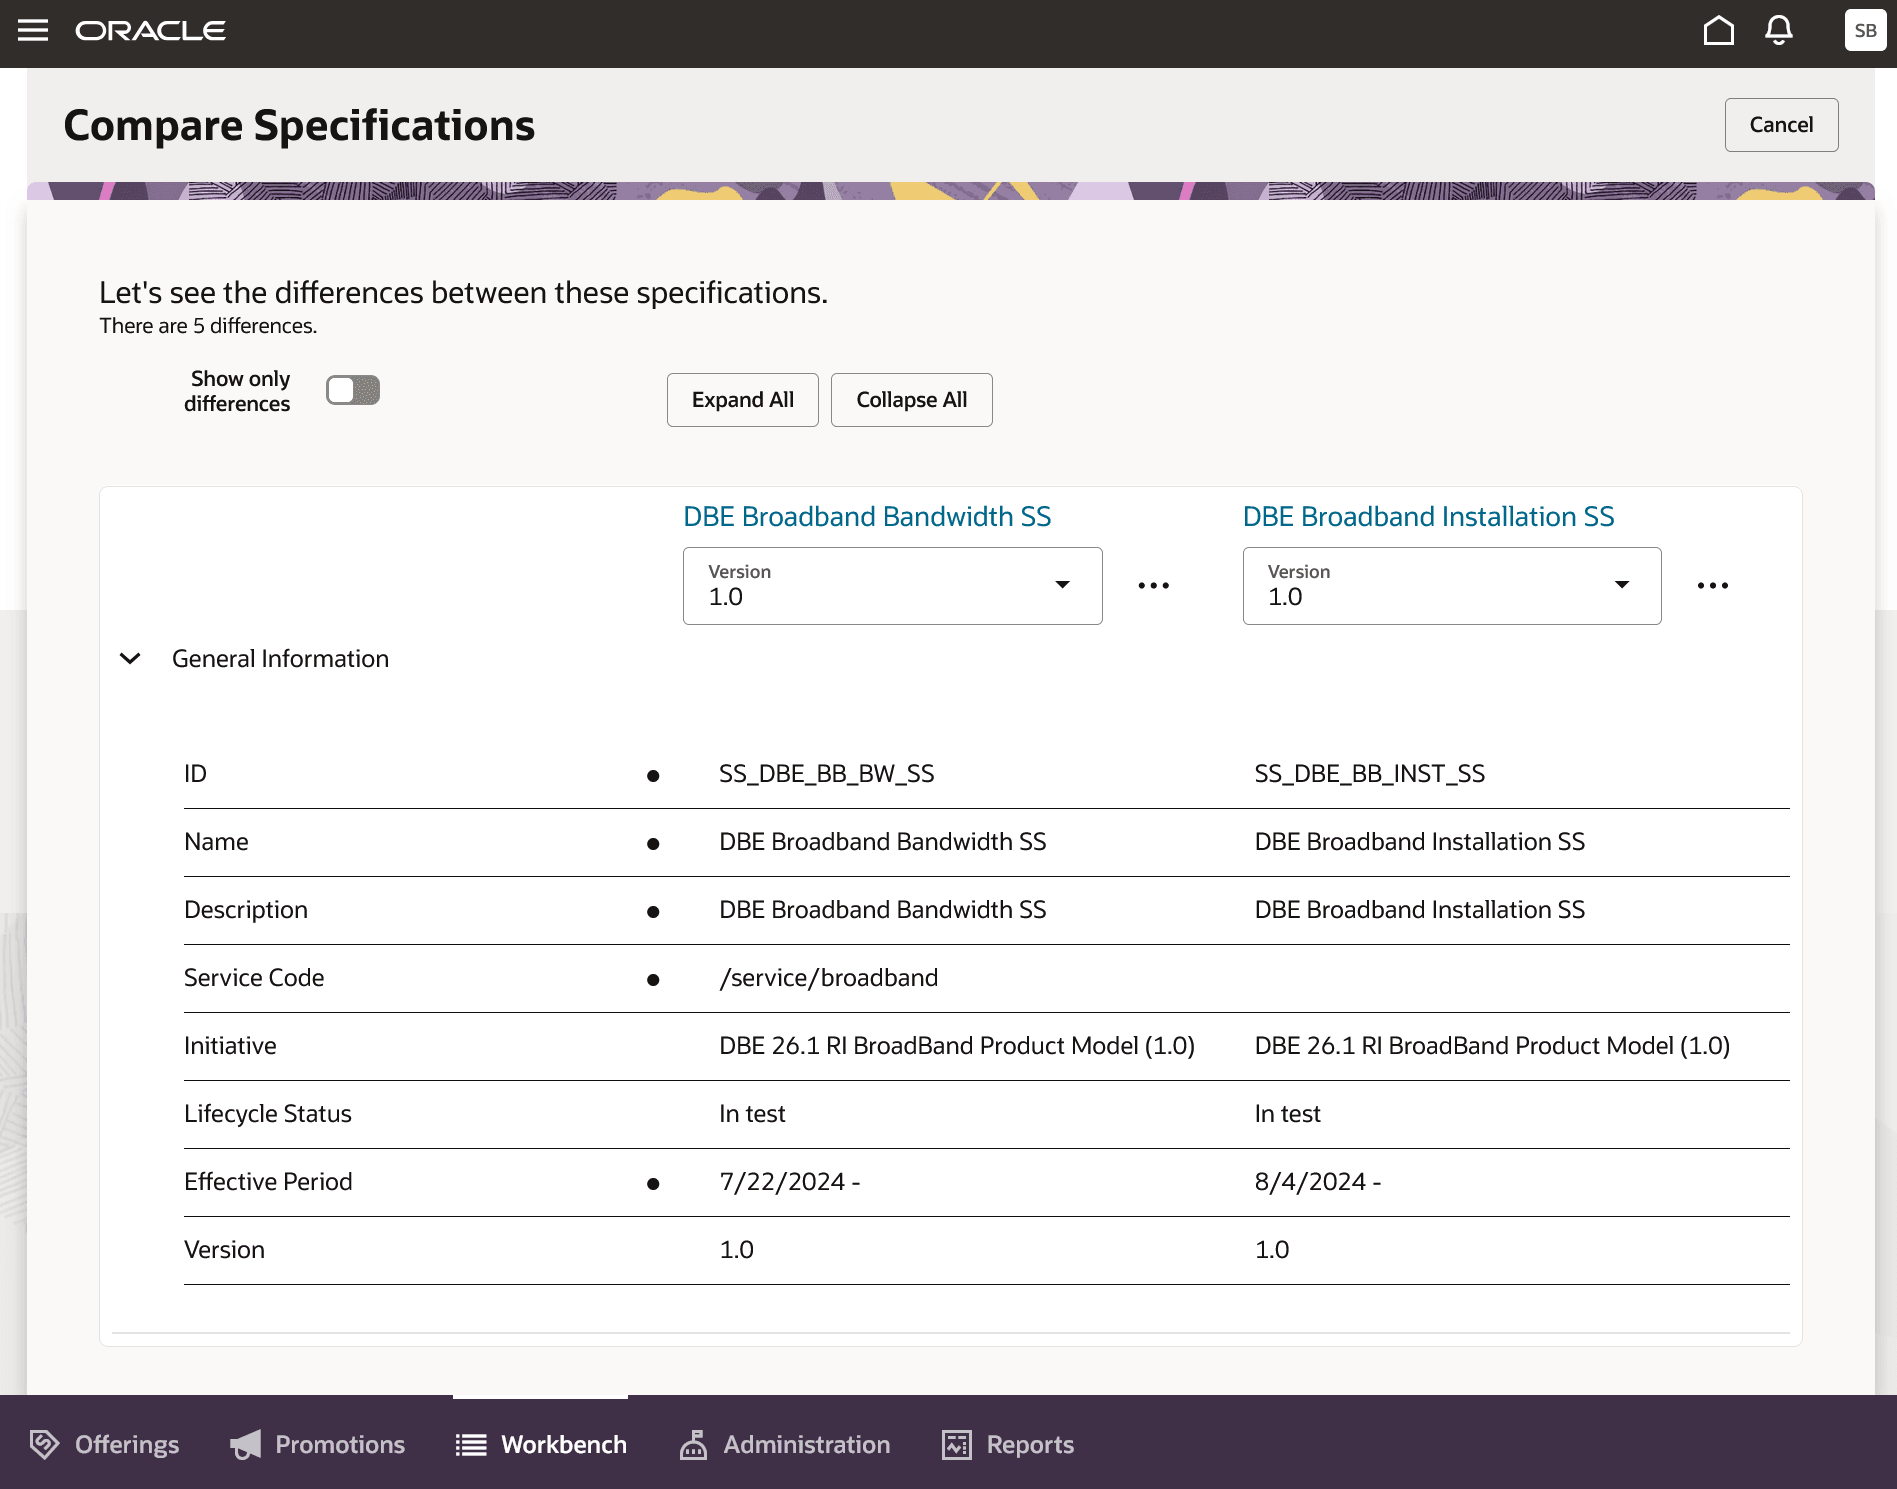Open actions menu for Installation SS column
Screen dimensions: 1897x1489
coord(1712,586)
